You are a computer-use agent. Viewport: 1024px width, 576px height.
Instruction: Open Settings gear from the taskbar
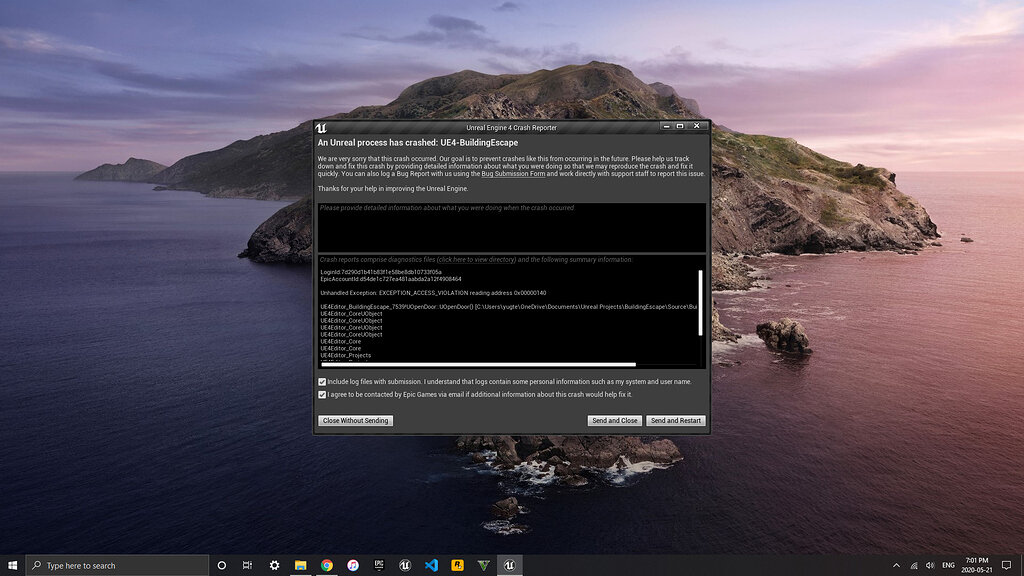(x=274, y=565)
